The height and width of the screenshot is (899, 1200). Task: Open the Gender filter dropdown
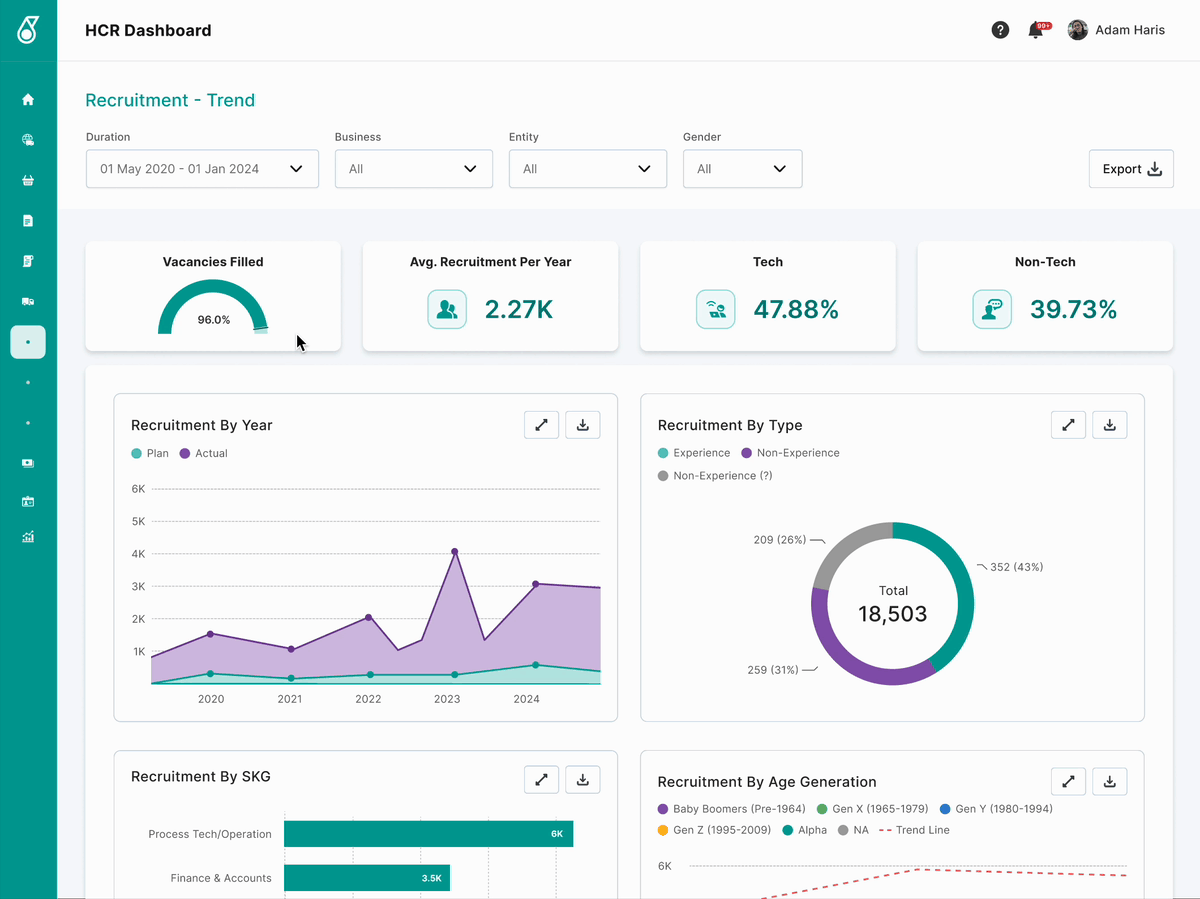point(742,169)
